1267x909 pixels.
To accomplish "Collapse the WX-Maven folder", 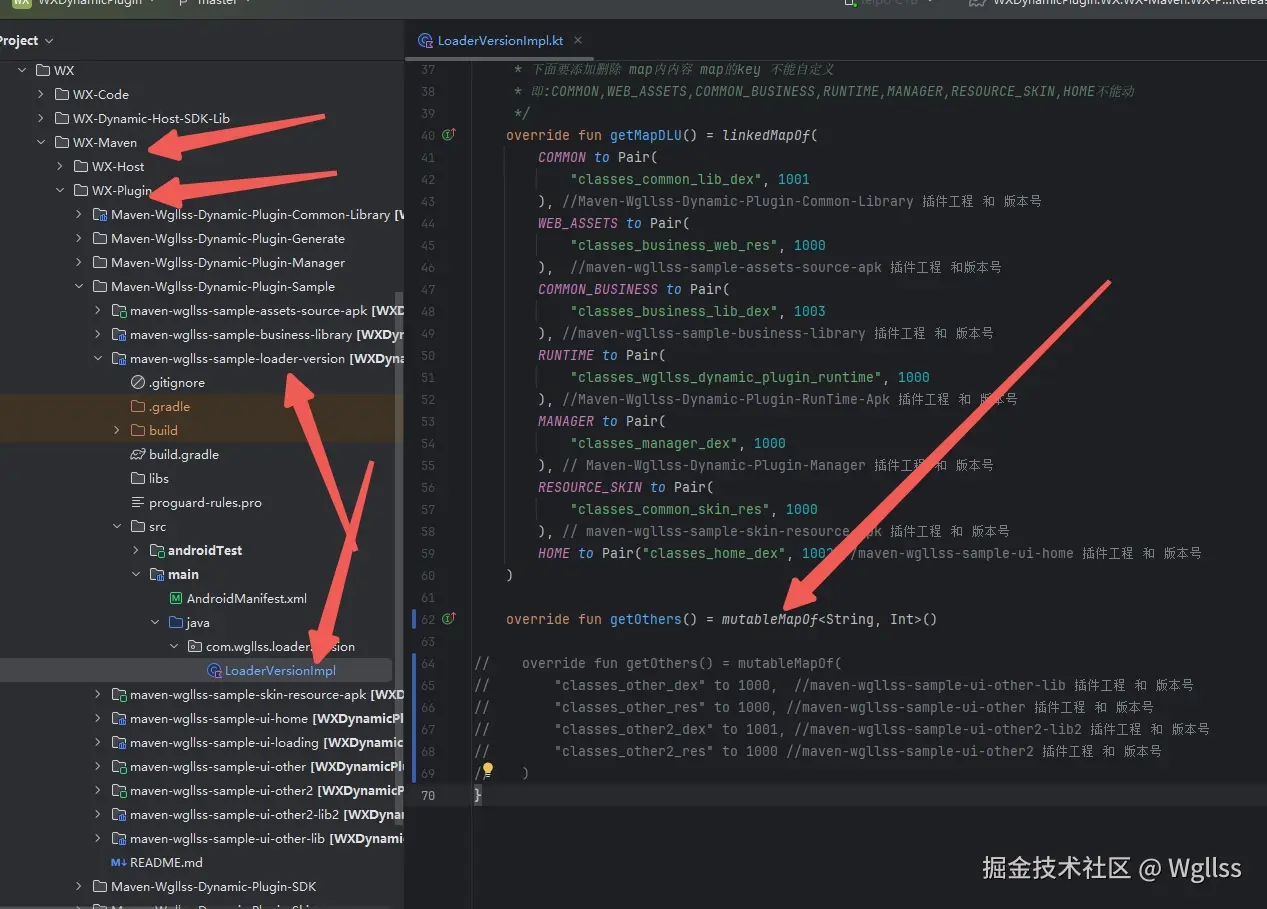I will tap(41, 143).
